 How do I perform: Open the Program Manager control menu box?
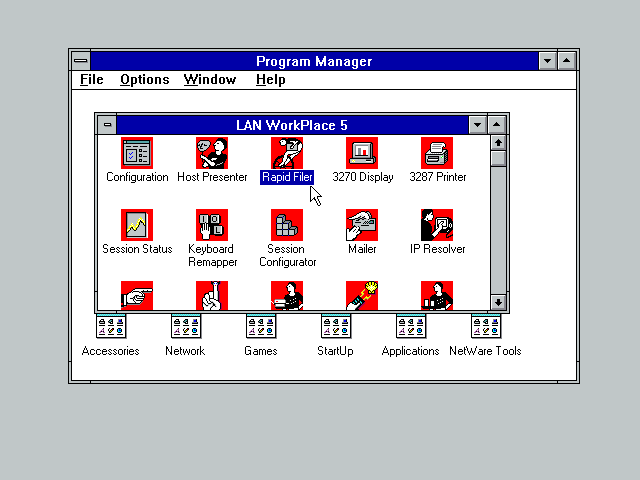coord(81,61)
